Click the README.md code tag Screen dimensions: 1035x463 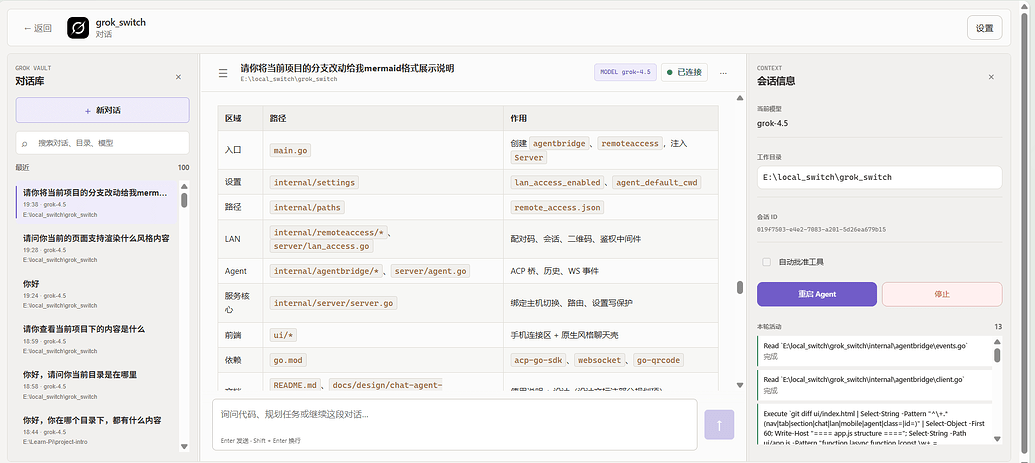(x=296, y=385)
